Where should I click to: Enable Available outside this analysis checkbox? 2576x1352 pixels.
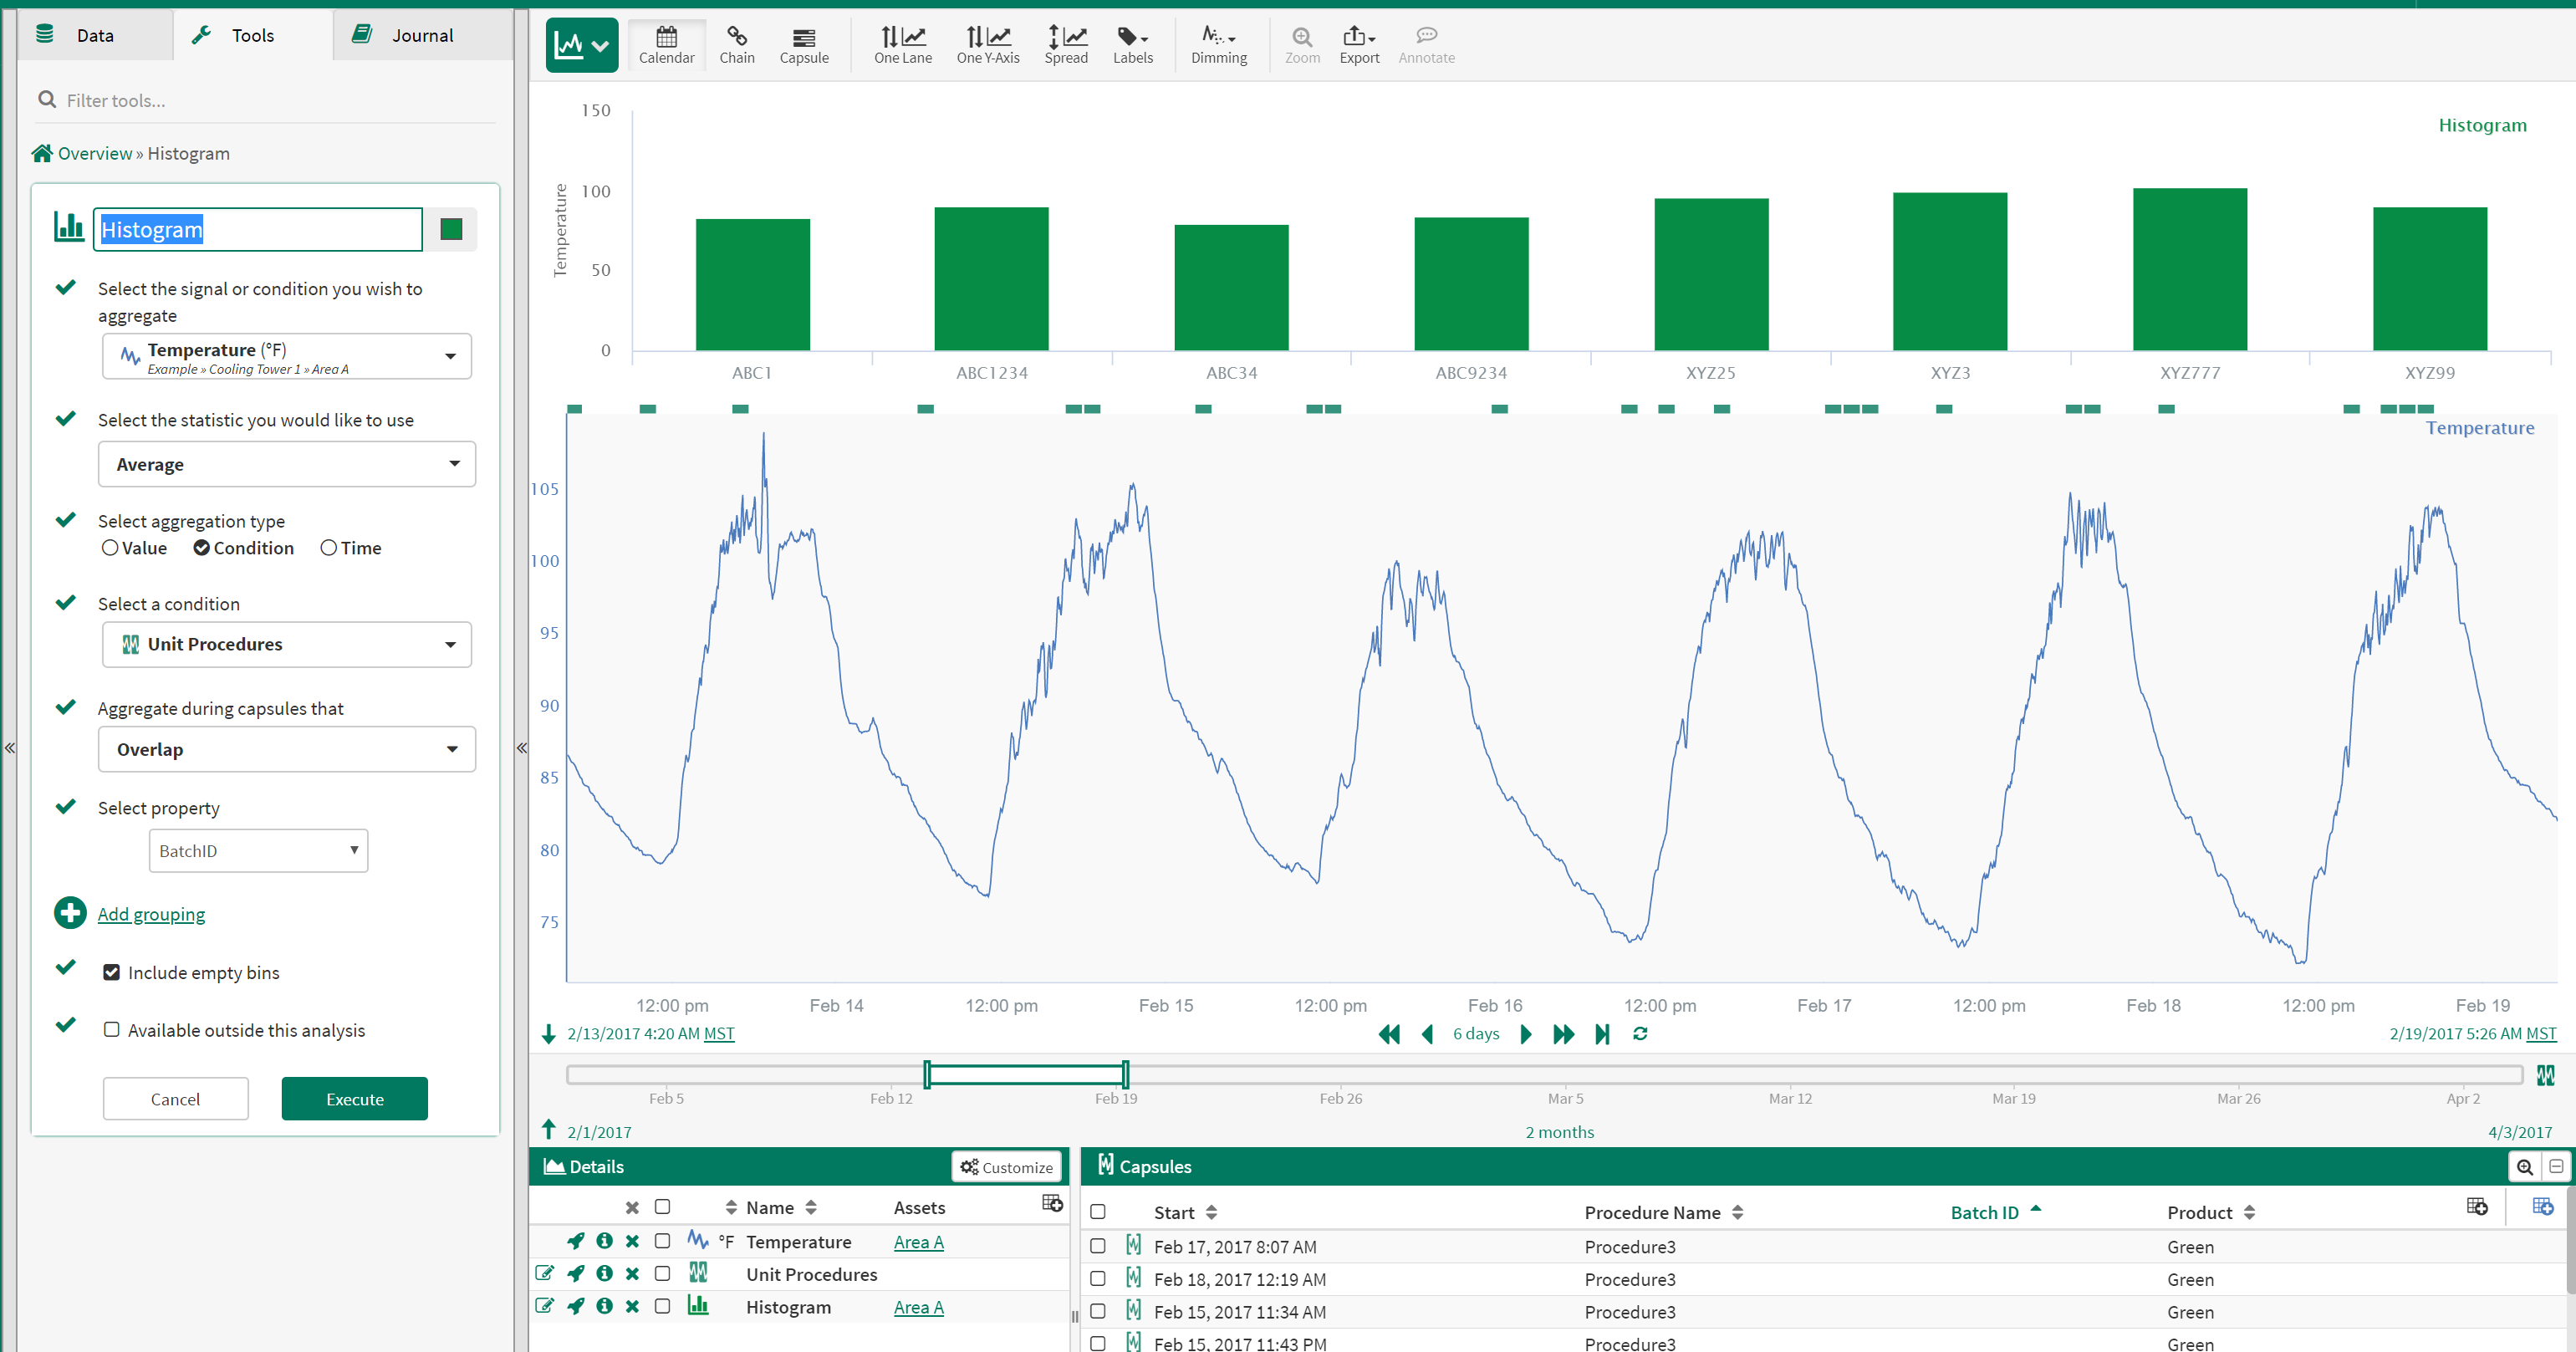click(112, 1030)
